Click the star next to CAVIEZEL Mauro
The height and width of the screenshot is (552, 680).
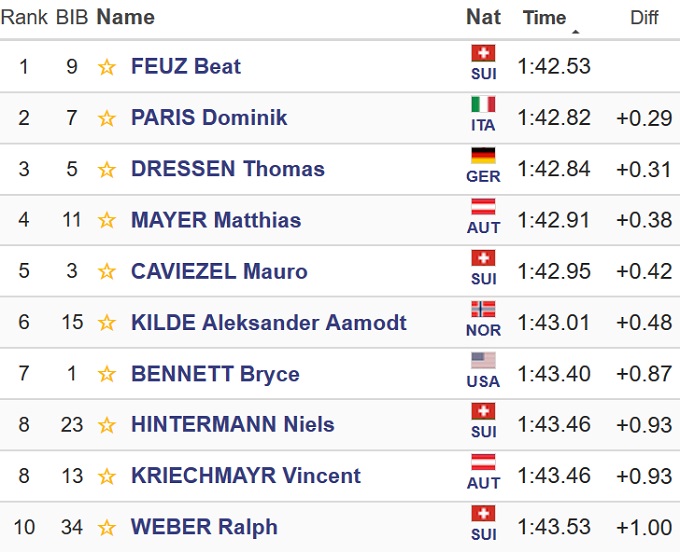107,271
